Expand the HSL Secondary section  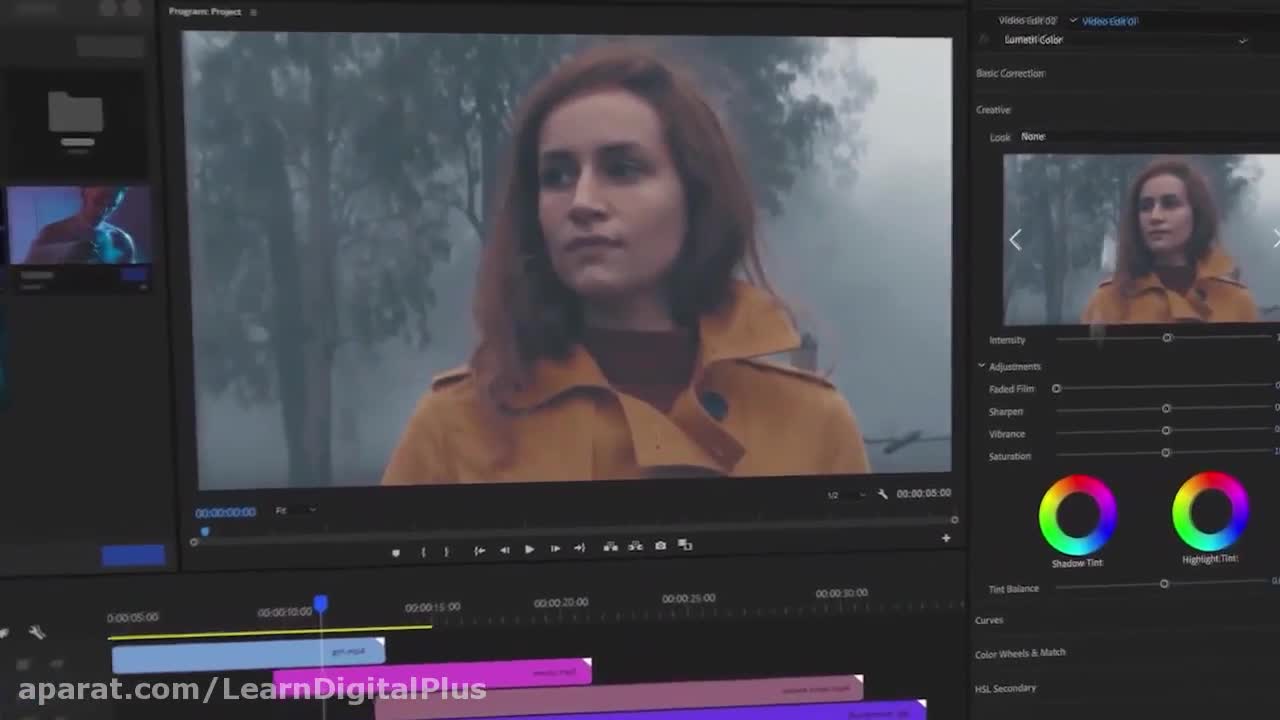[x=1005, y=688]
